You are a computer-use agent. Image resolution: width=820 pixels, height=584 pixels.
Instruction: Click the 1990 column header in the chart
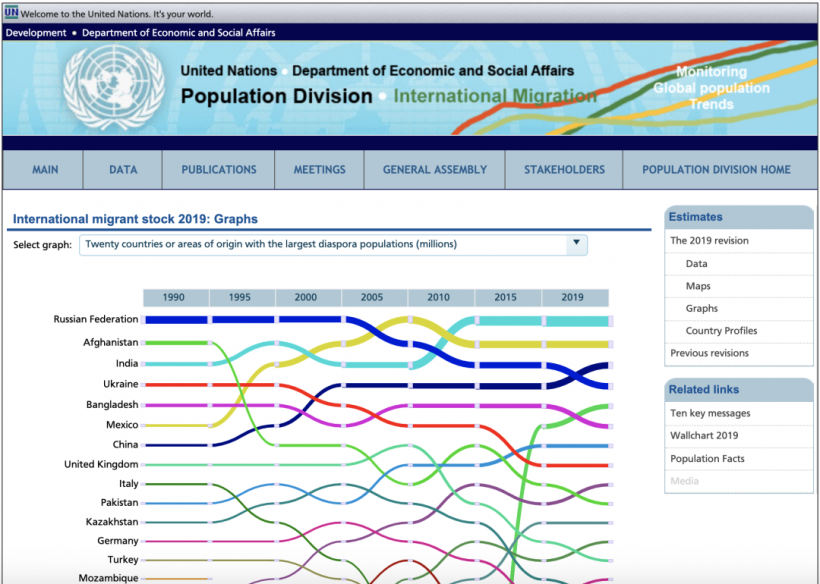click(174, 297)
